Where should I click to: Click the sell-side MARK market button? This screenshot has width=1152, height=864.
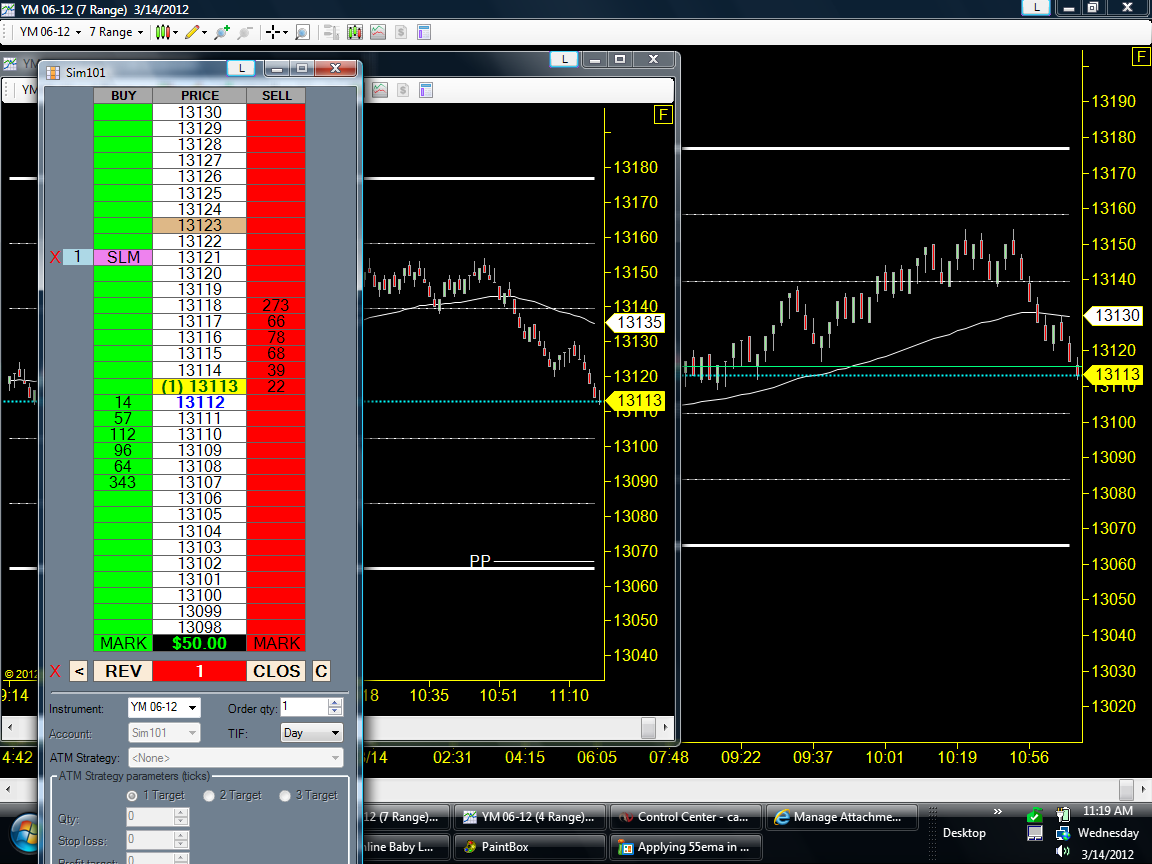276,644
